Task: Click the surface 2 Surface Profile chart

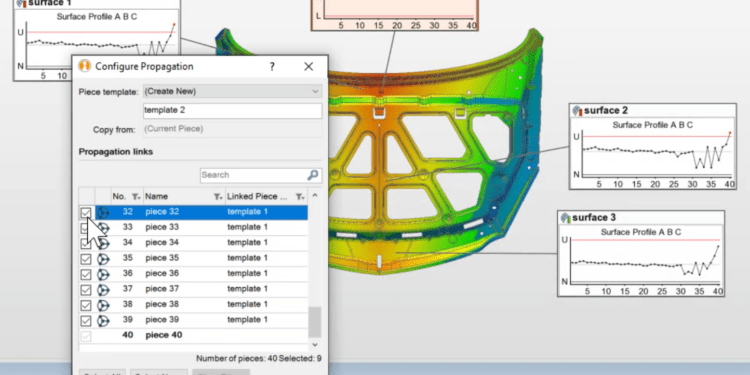Action: 653,152
